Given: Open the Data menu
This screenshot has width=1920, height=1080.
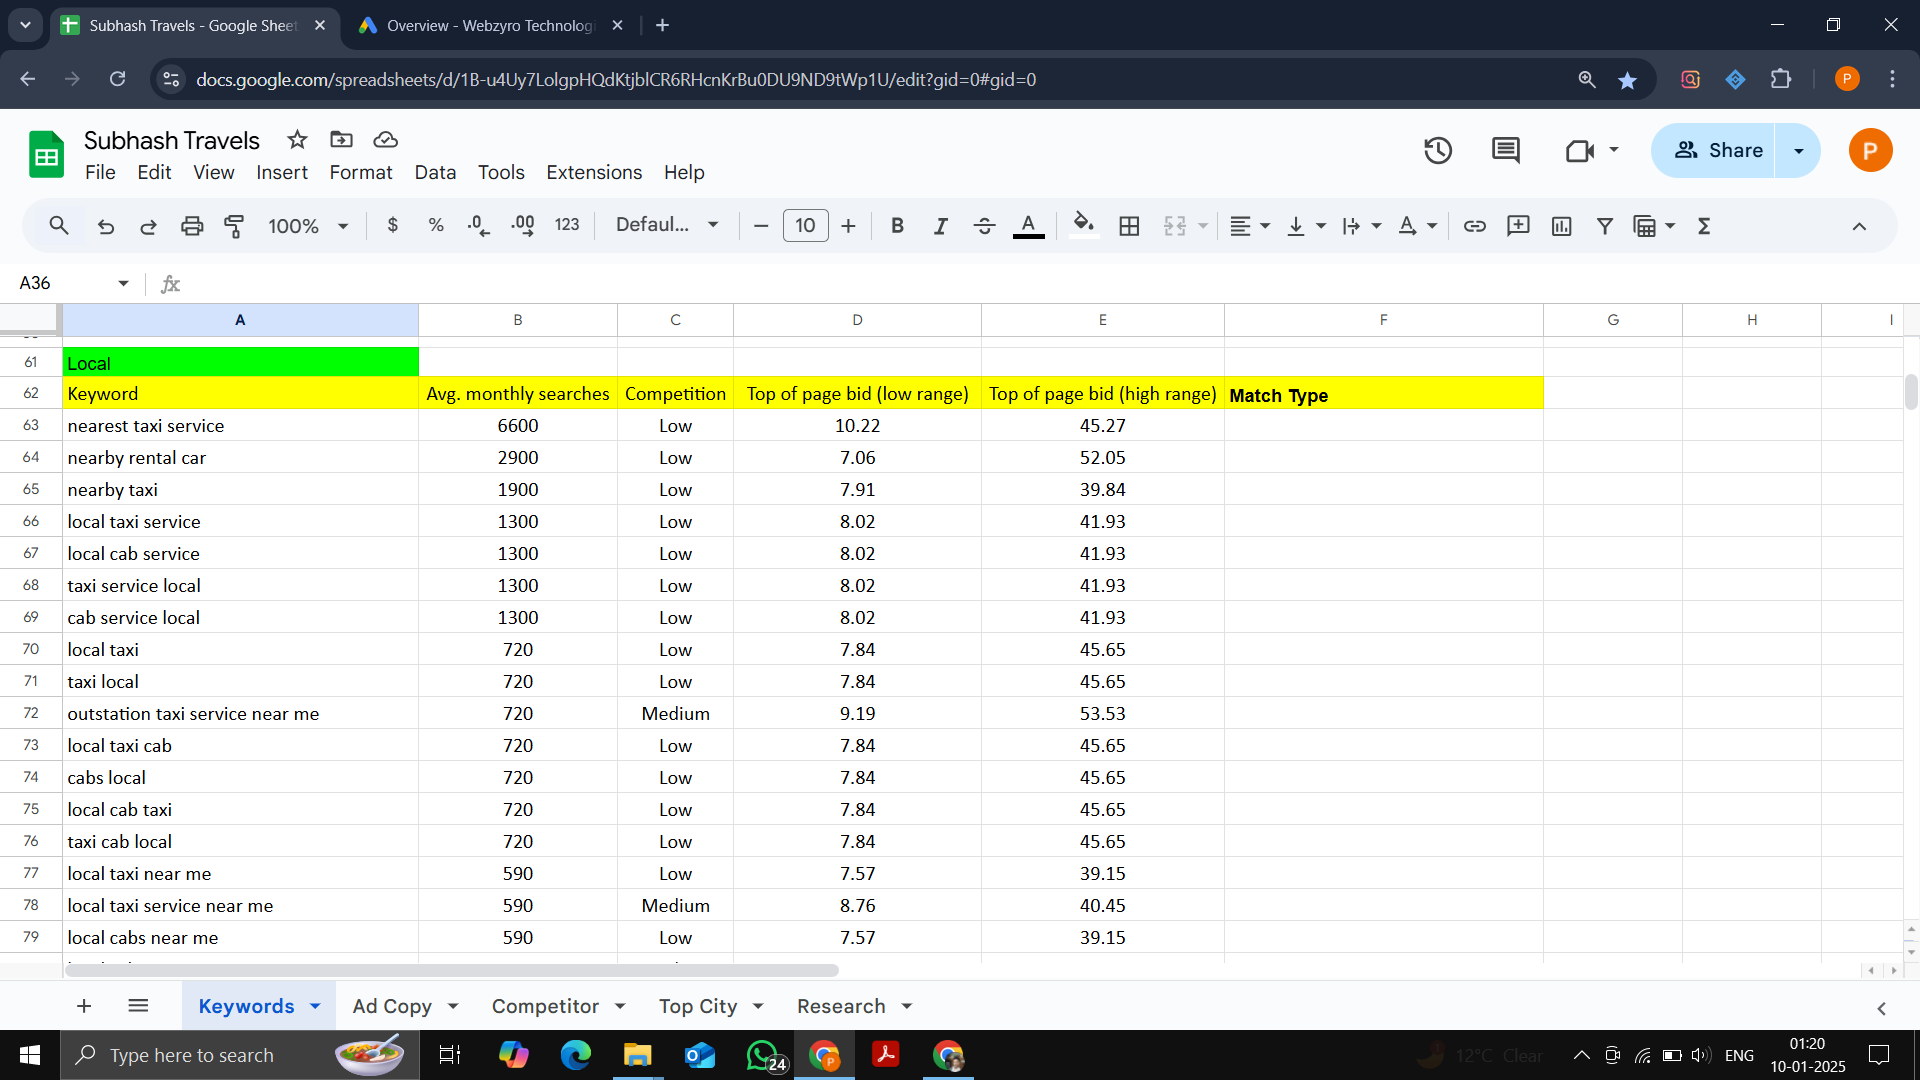Looking at the screenshot, I should tap(435, 173).
